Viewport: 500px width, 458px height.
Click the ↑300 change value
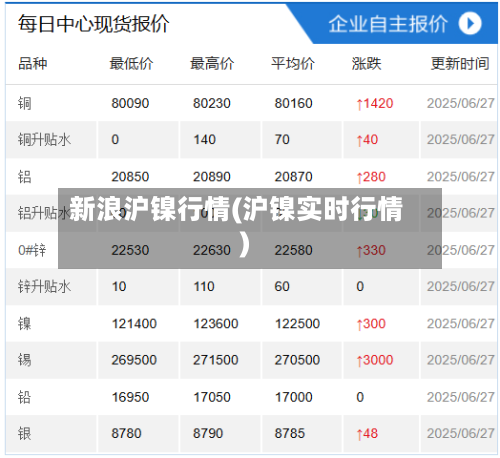[x=371, y=324]
